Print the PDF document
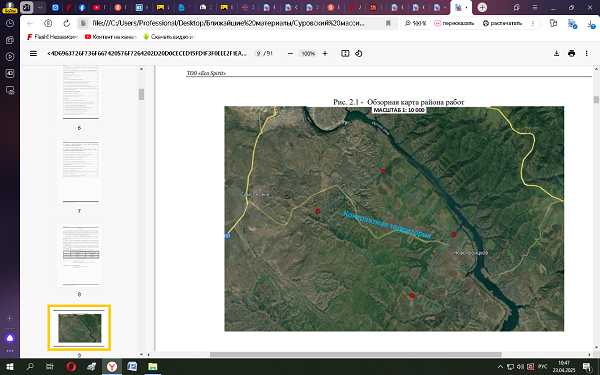Screen dimensions: 600x375 coord(571,54)
